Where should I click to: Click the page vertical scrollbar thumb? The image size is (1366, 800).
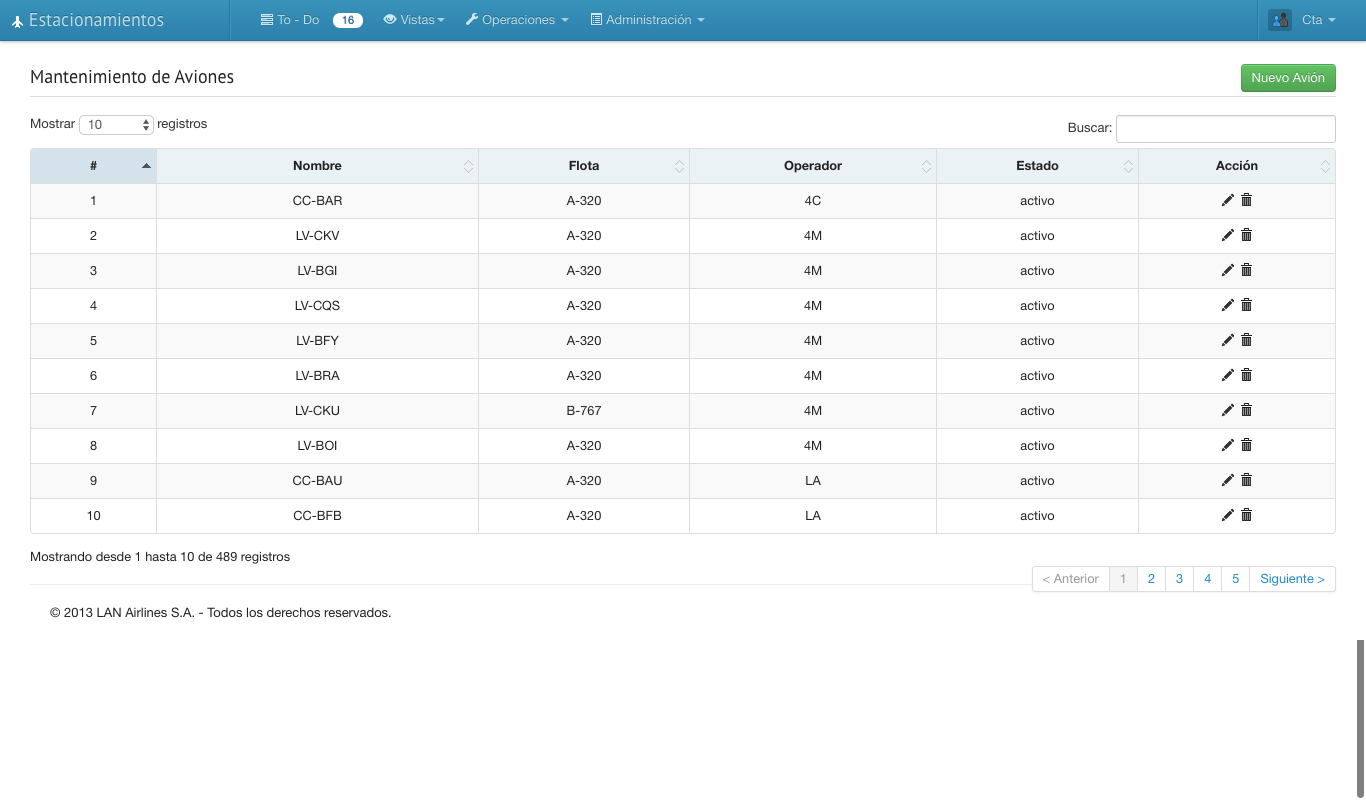coord(1360,718)
